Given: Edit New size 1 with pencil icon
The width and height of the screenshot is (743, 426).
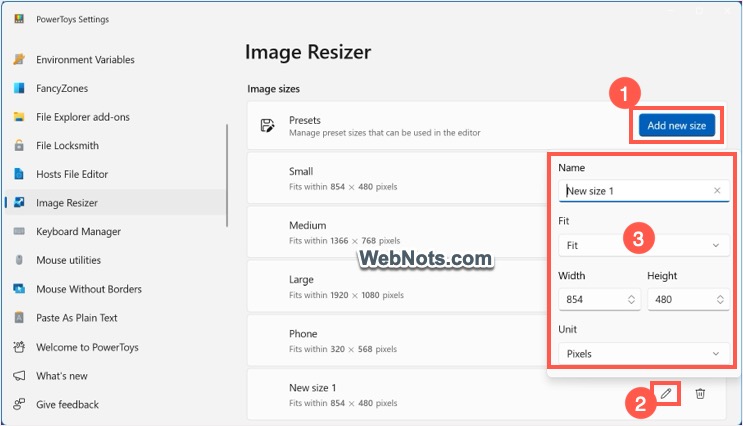Looking at the screenshot, I should click(666, 393).
